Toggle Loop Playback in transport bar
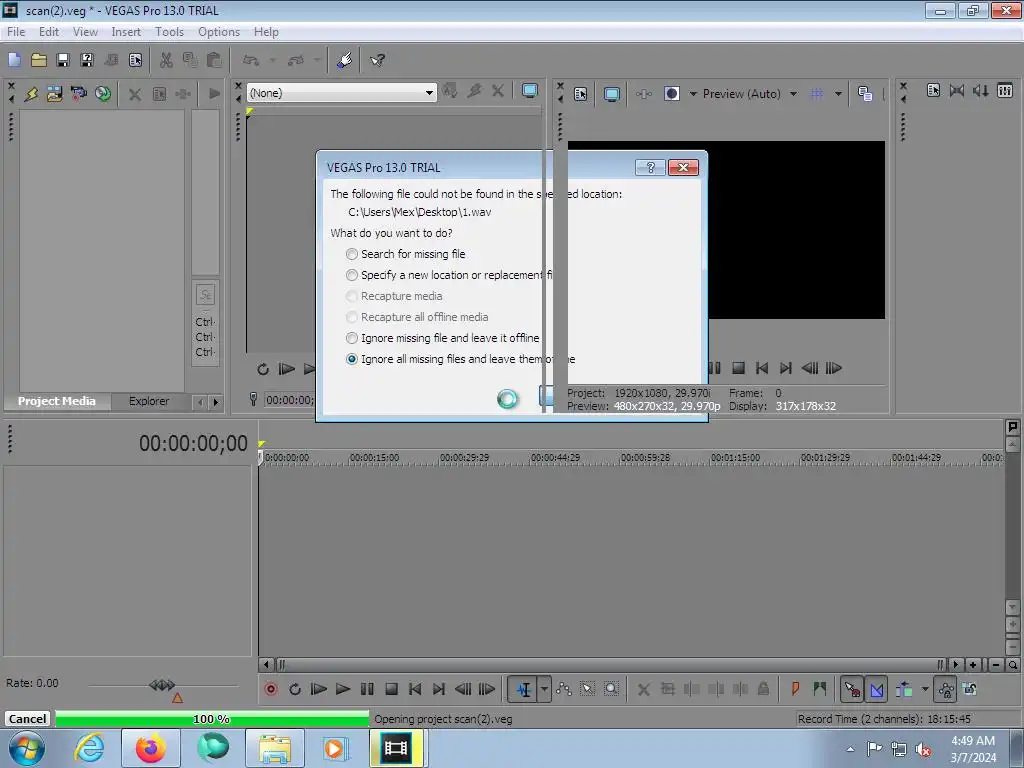 295,689
